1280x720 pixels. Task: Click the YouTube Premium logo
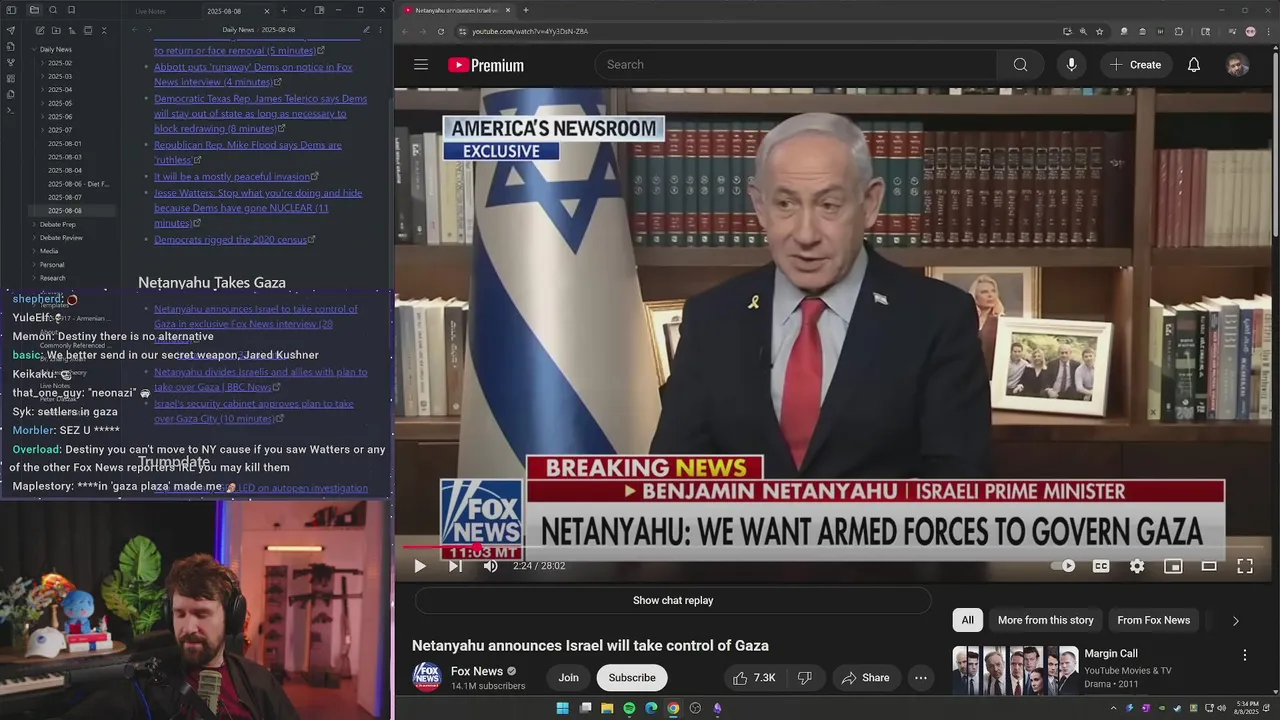click(x=486, y=65)
